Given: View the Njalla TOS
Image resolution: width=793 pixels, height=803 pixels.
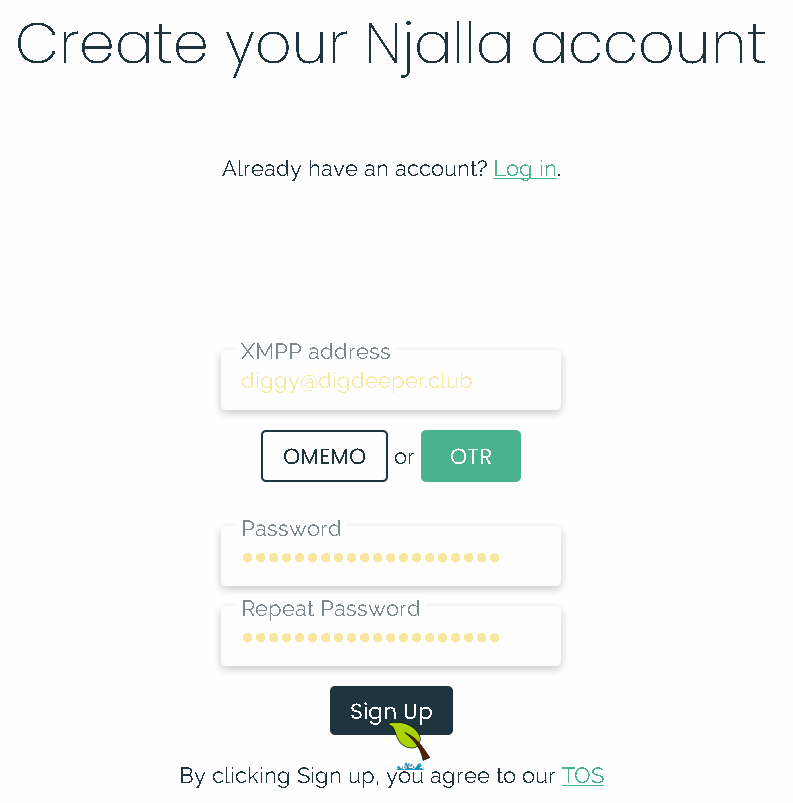Looking at the screenshot, I should coord(583,776).
